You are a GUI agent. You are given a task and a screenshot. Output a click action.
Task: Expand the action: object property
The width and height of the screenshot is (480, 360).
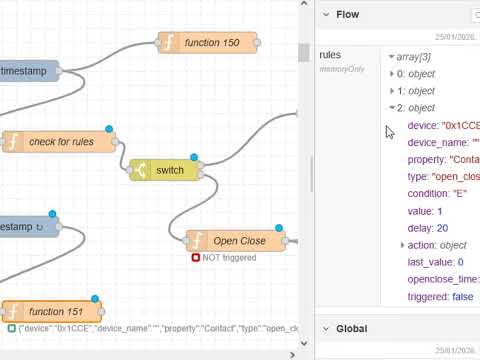pos(402,245)
